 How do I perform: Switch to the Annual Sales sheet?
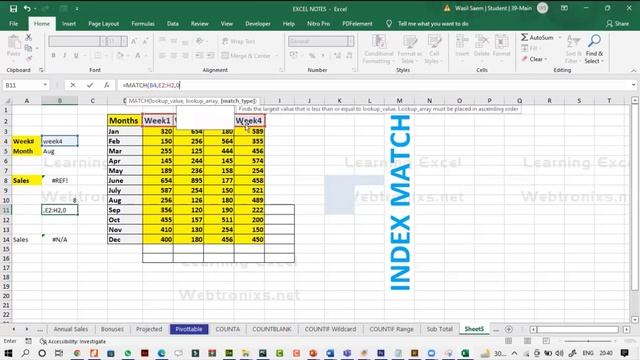71,329
